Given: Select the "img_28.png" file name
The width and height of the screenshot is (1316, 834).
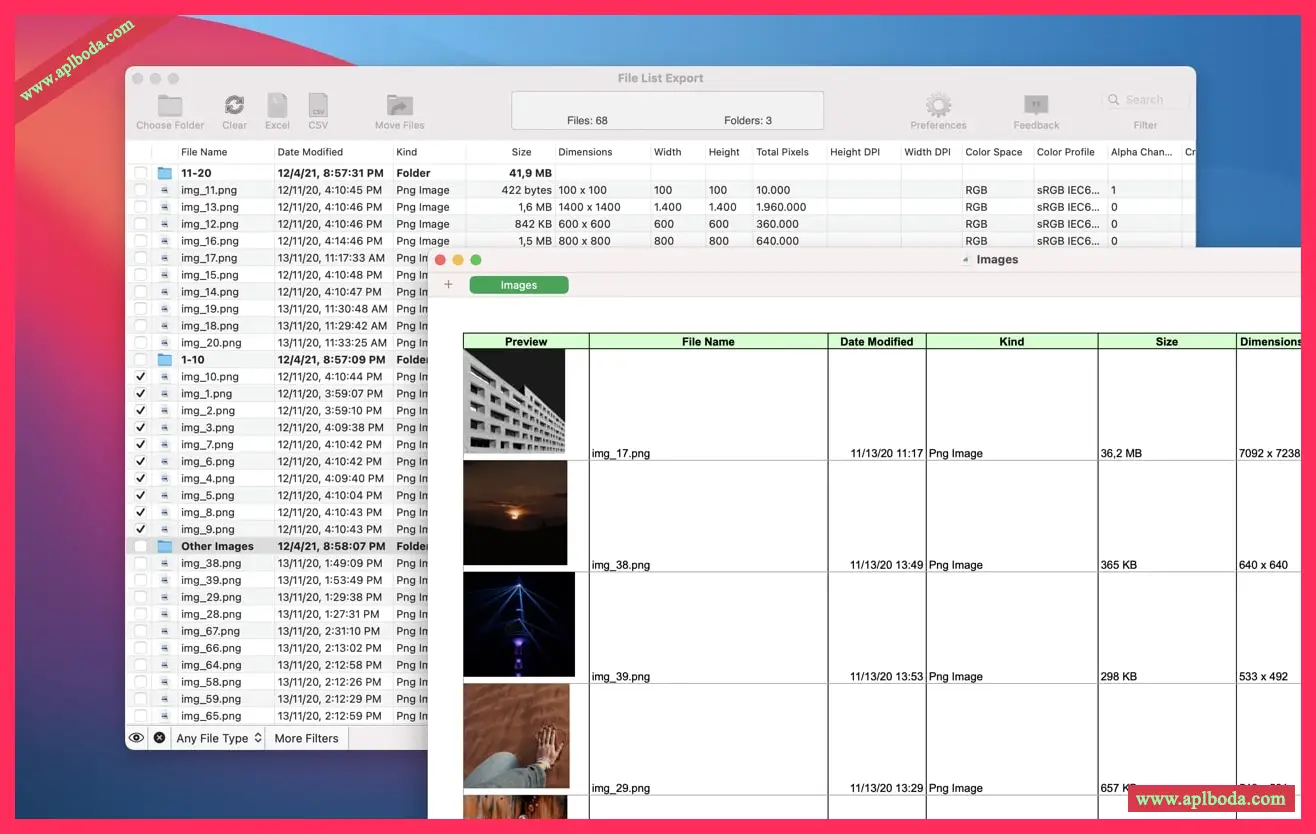Looking at the screenshot, I should (211, 615).
